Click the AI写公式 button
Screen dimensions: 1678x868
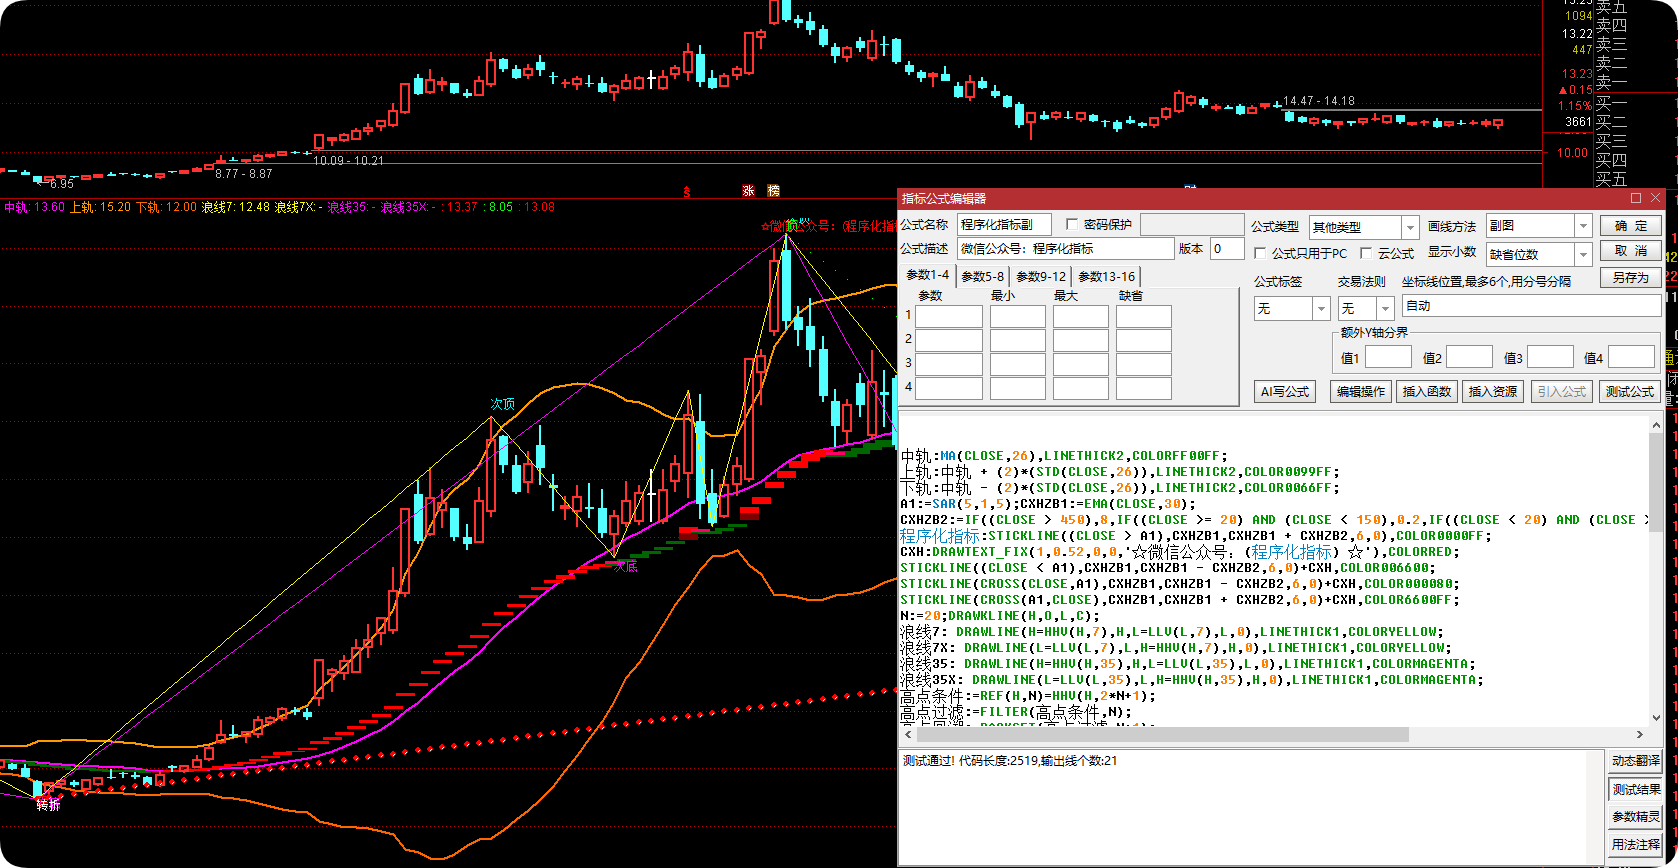click(1285, 392)
